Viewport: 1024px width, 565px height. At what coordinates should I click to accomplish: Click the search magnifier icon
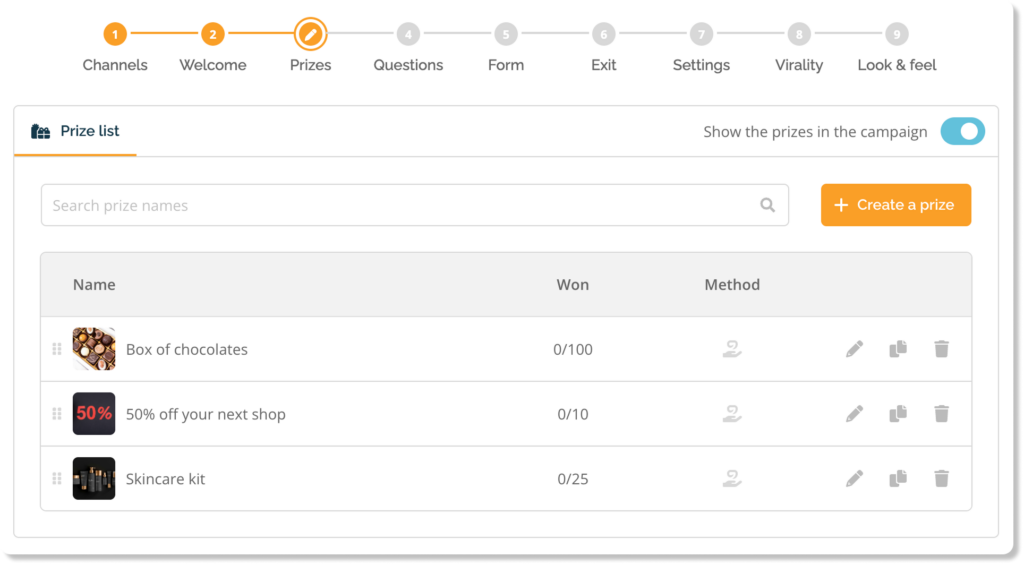pos(767,205)
